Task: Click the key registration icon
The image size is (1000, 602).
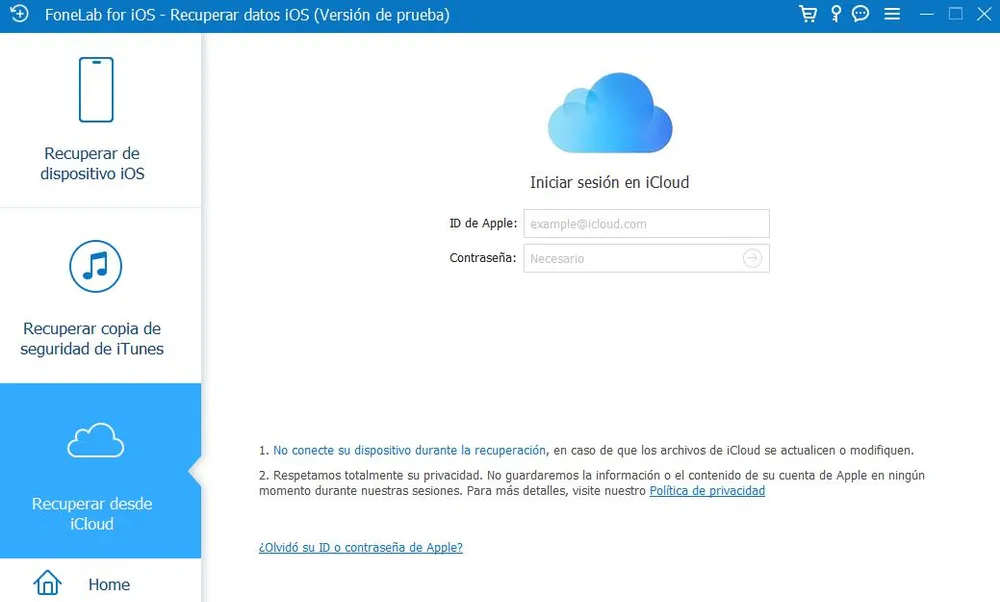Action: click(x=834, y=14)
